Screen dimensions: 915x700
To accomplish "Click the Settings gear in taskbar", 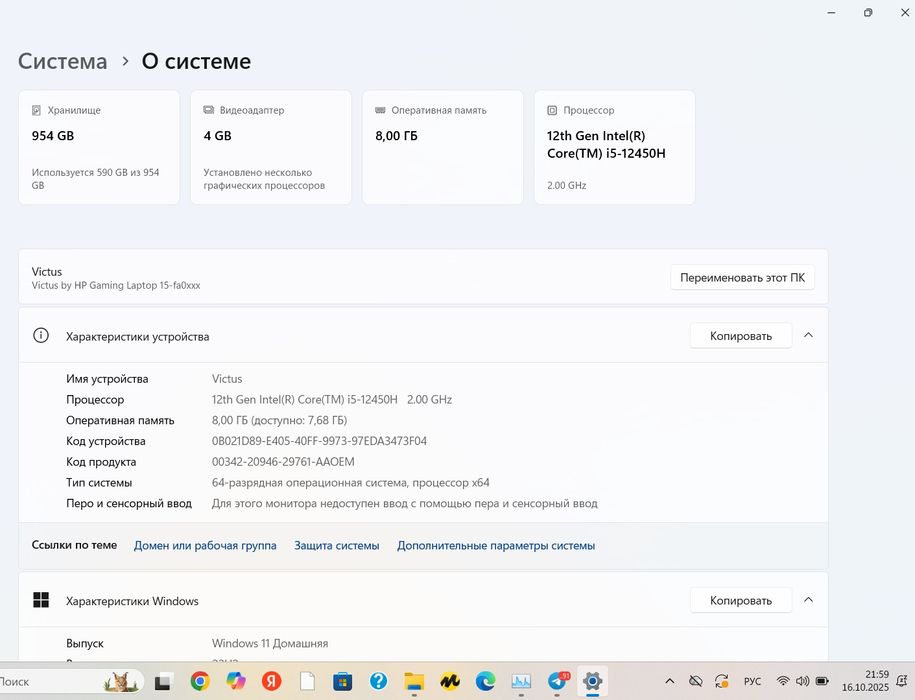I will click(x=592, y=681).
